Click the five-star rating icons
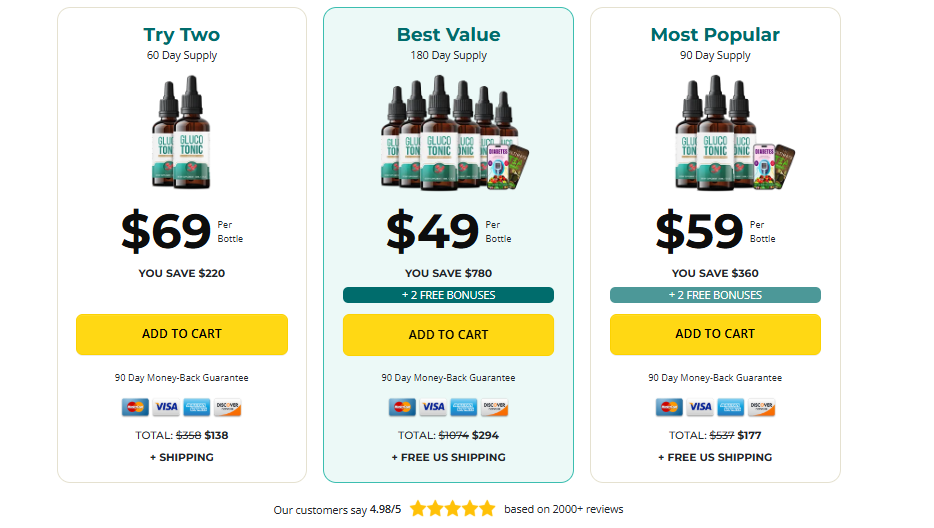The width and height of the screenshot is (934, 528). 452,509
